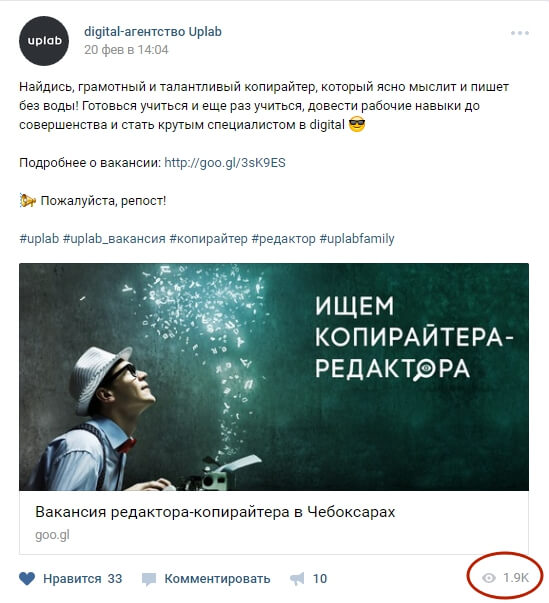Viewport: 549px width, 603px height.
Task: Click the sunglasses emoji in post text
Action: point(357,125)
